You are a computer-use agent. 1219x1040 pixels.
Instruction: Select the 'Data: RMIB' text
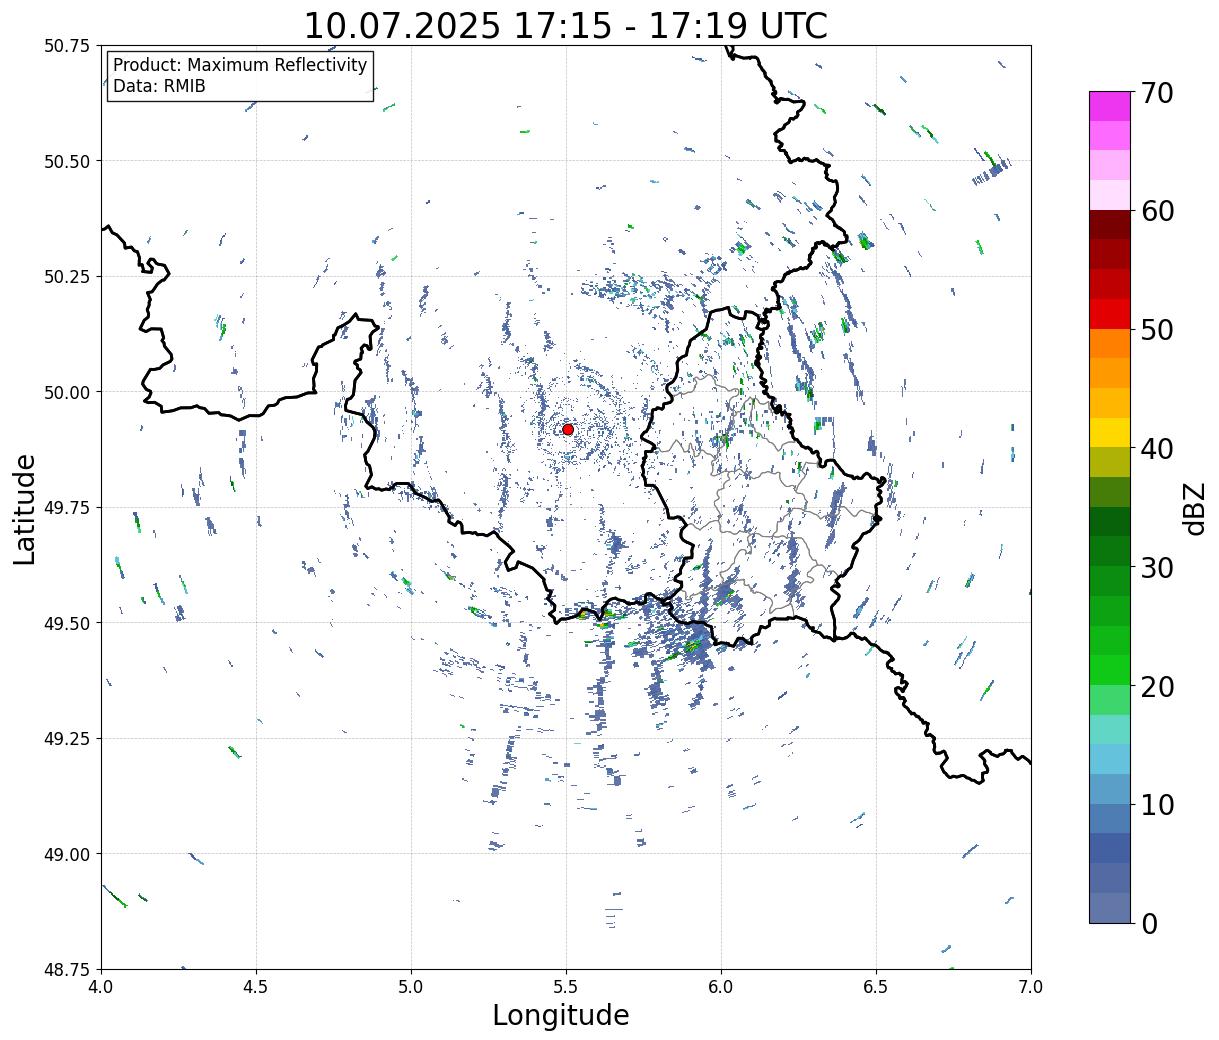pyautogui.click(x=159, y=86)
